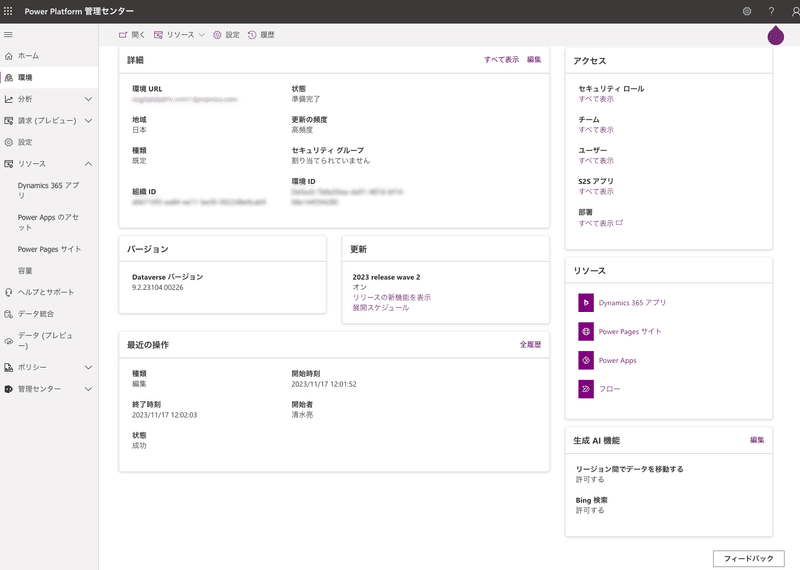Open 展開スケジュール link
Viewport: 800px width, 570px height.
[381, 308]
